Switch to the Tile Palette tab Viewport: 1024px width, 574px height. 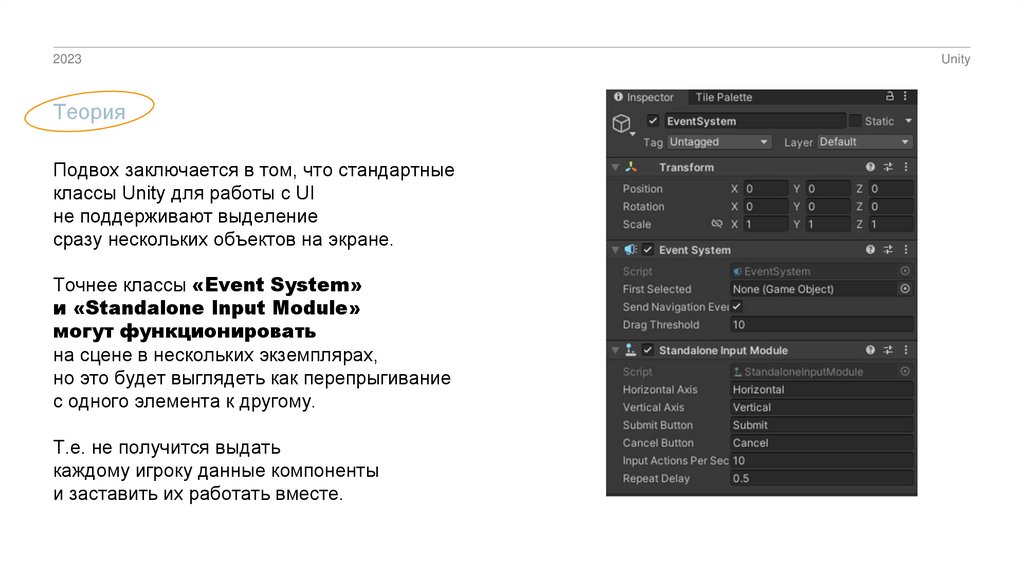click(723, 97)
